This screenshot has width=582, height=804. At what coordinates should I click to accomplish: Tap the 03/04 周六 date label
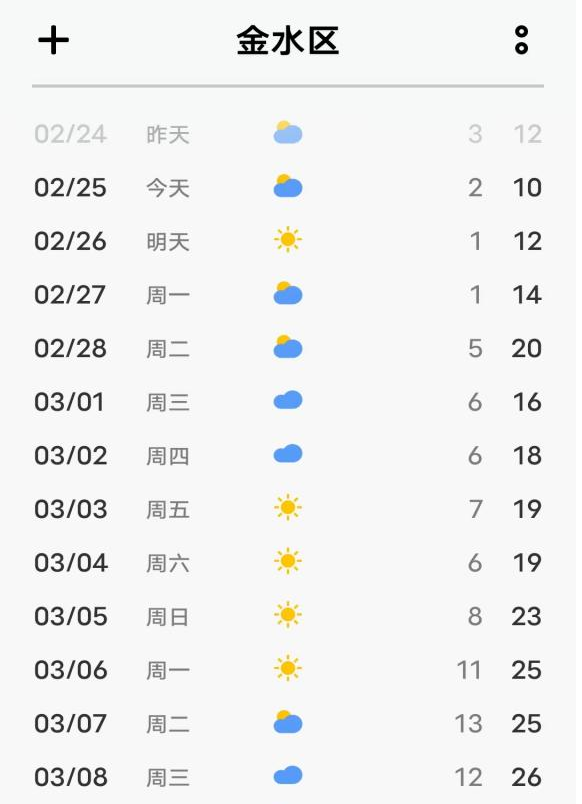coord(71,563)
